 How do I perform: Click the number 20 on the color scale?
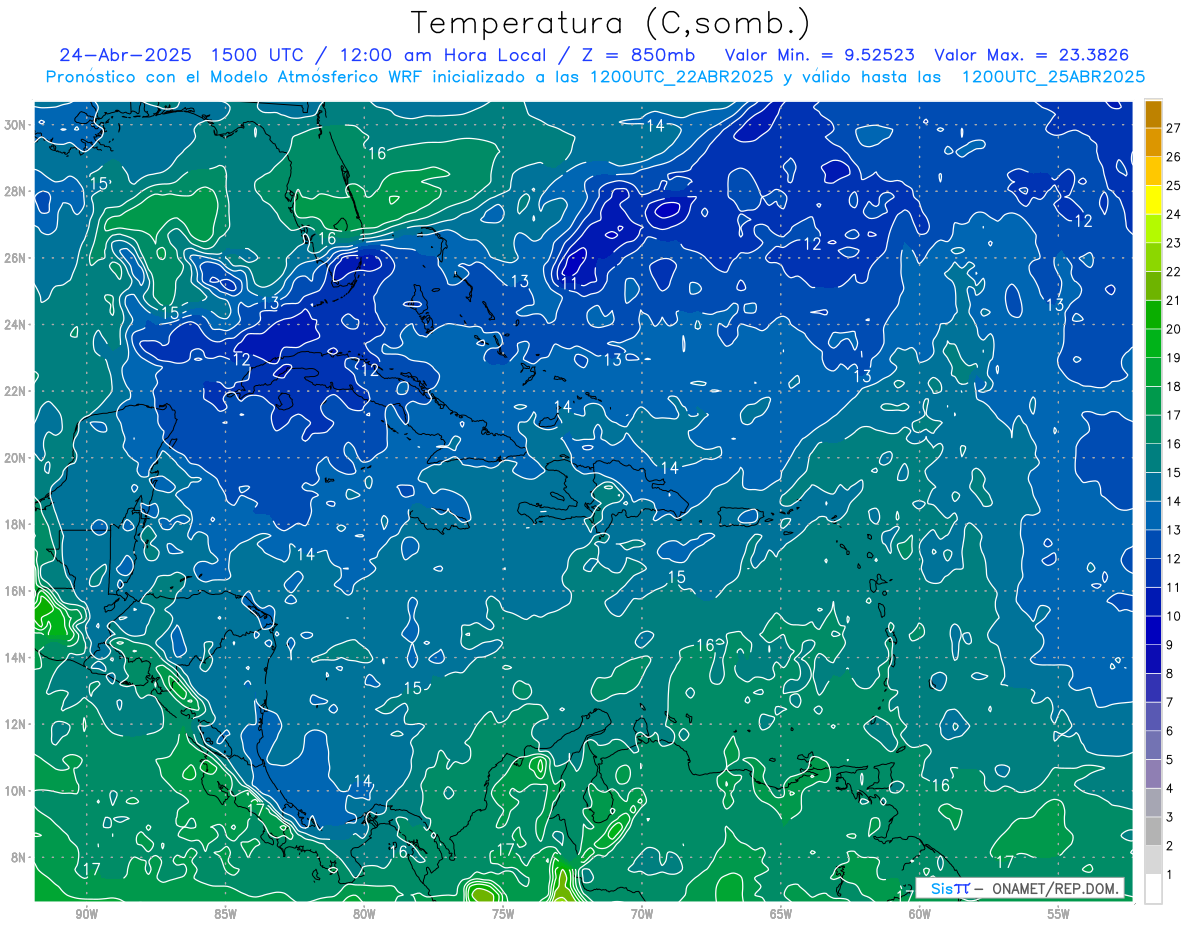1174,329
